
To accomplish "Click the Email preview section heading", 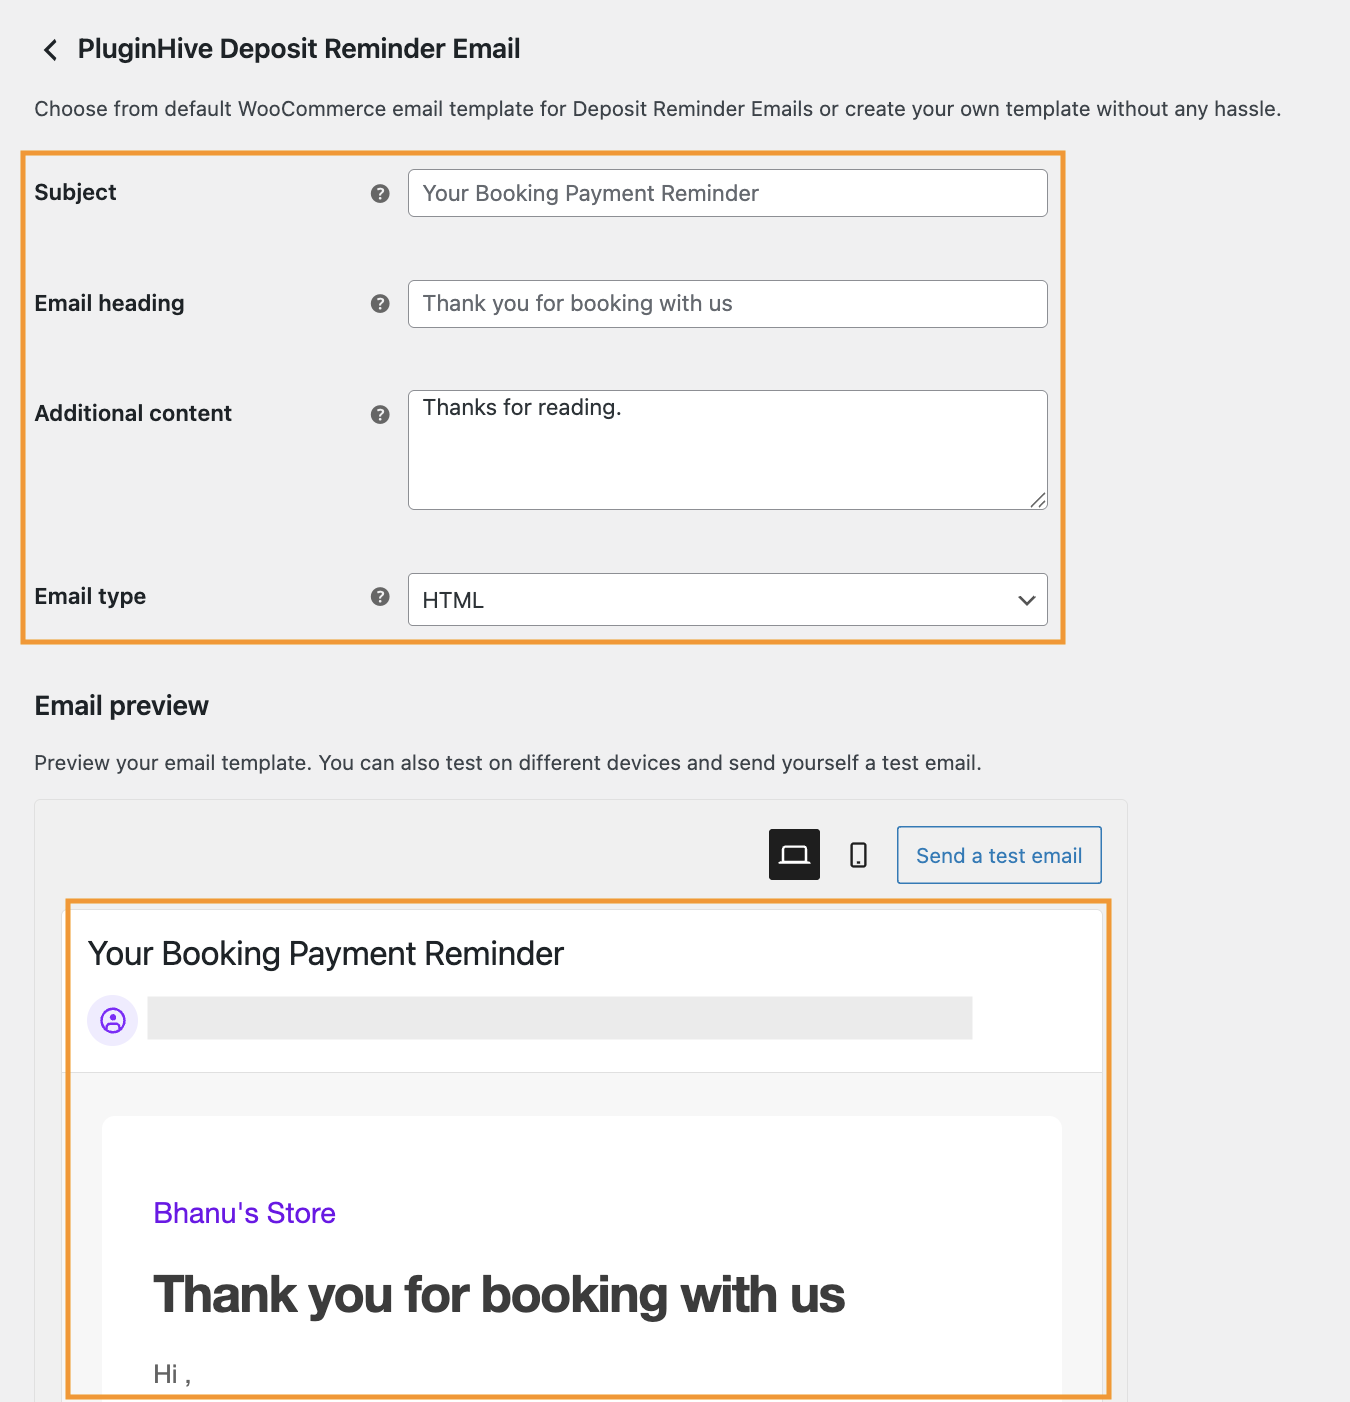I will pyautogui.click(x=122, y=706).
